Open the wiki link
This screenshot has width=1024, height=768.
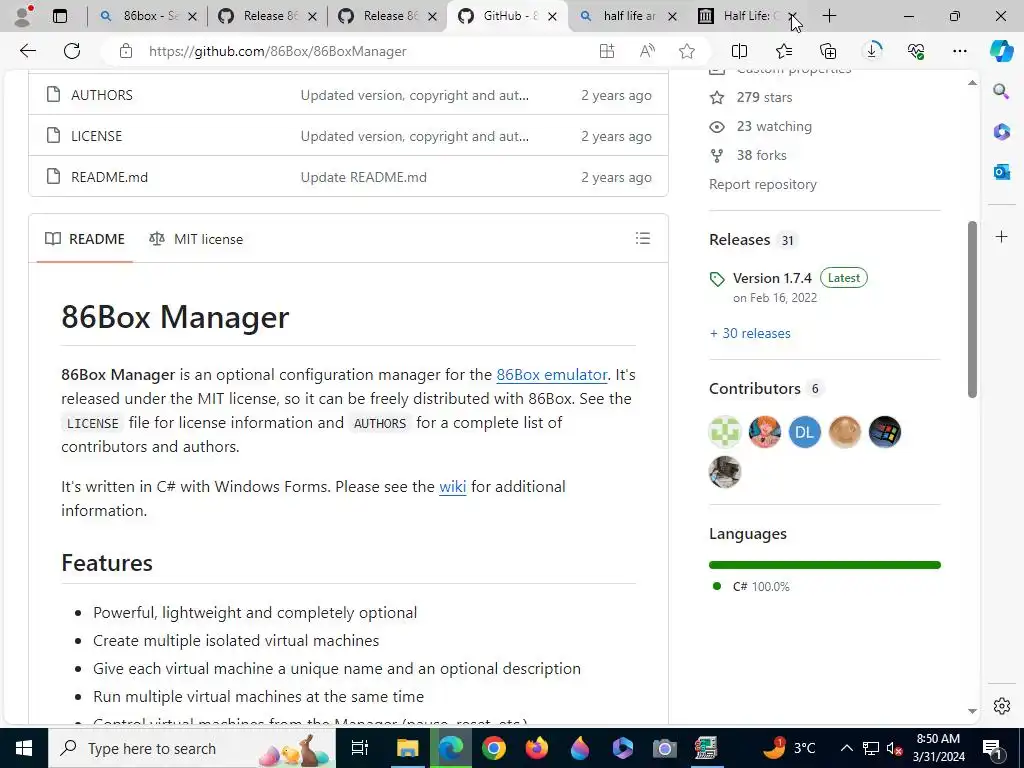click(x=453, y=487)
